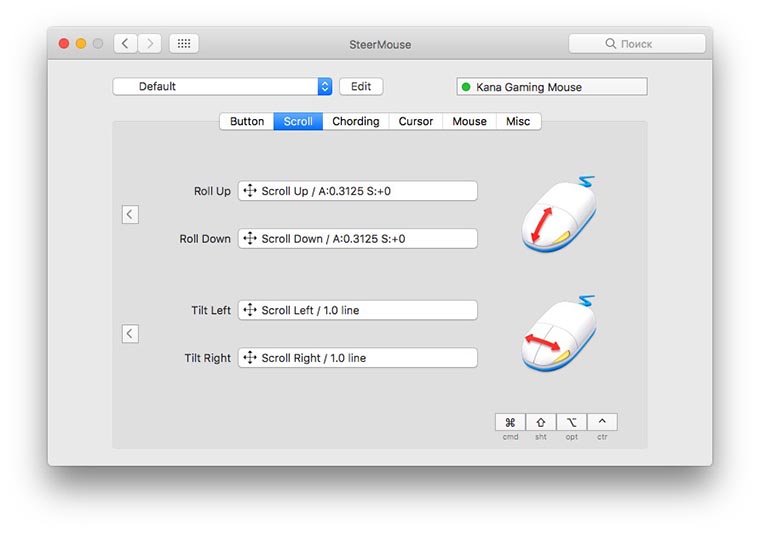This screenshot has width=760, height=534.
Task: Click move icon in Roll Up field
Action: pos(250,191)
